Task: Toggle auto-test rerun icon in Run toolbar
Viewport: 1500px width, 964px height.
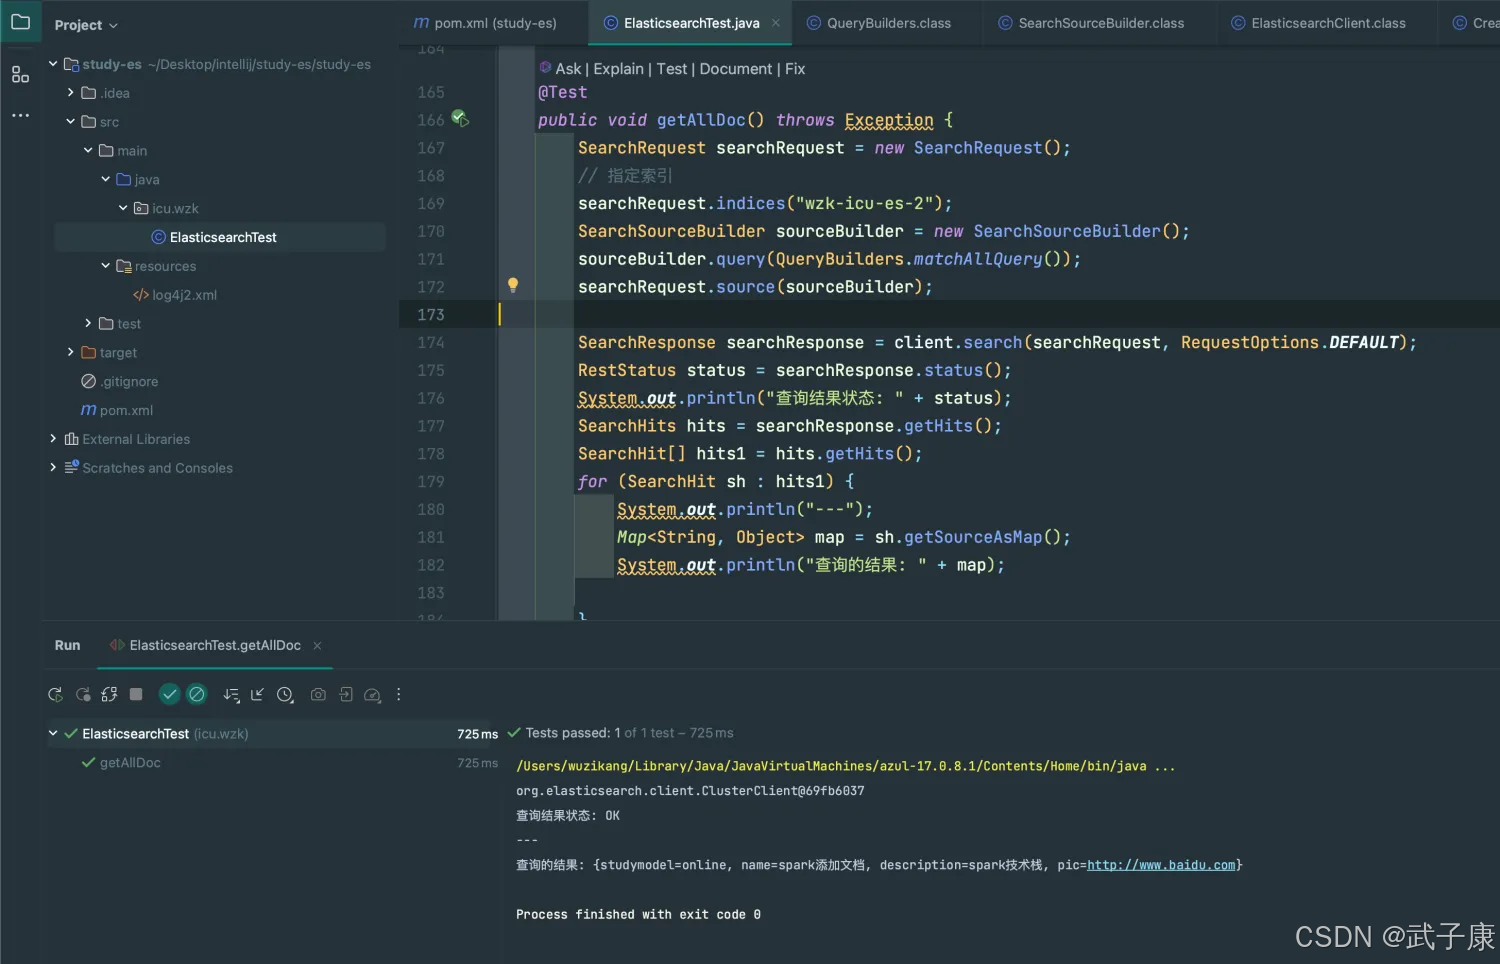Action: 109,695
